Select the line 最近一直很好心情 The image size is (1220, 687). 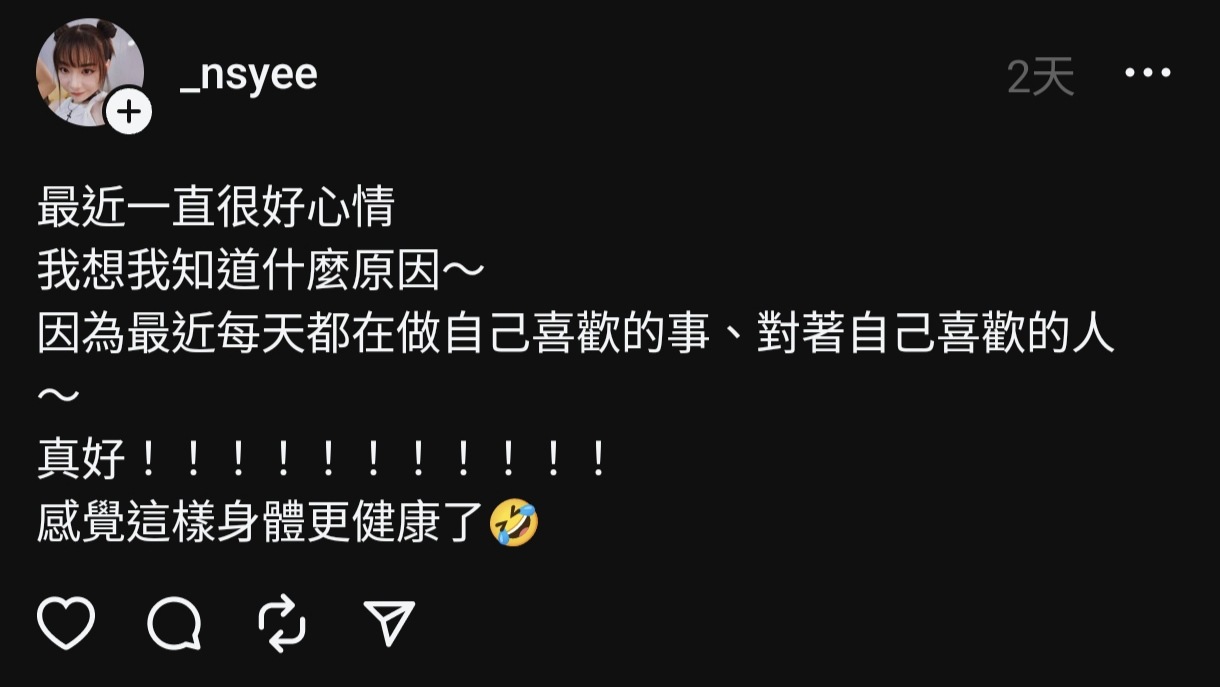tap(216, 207)
